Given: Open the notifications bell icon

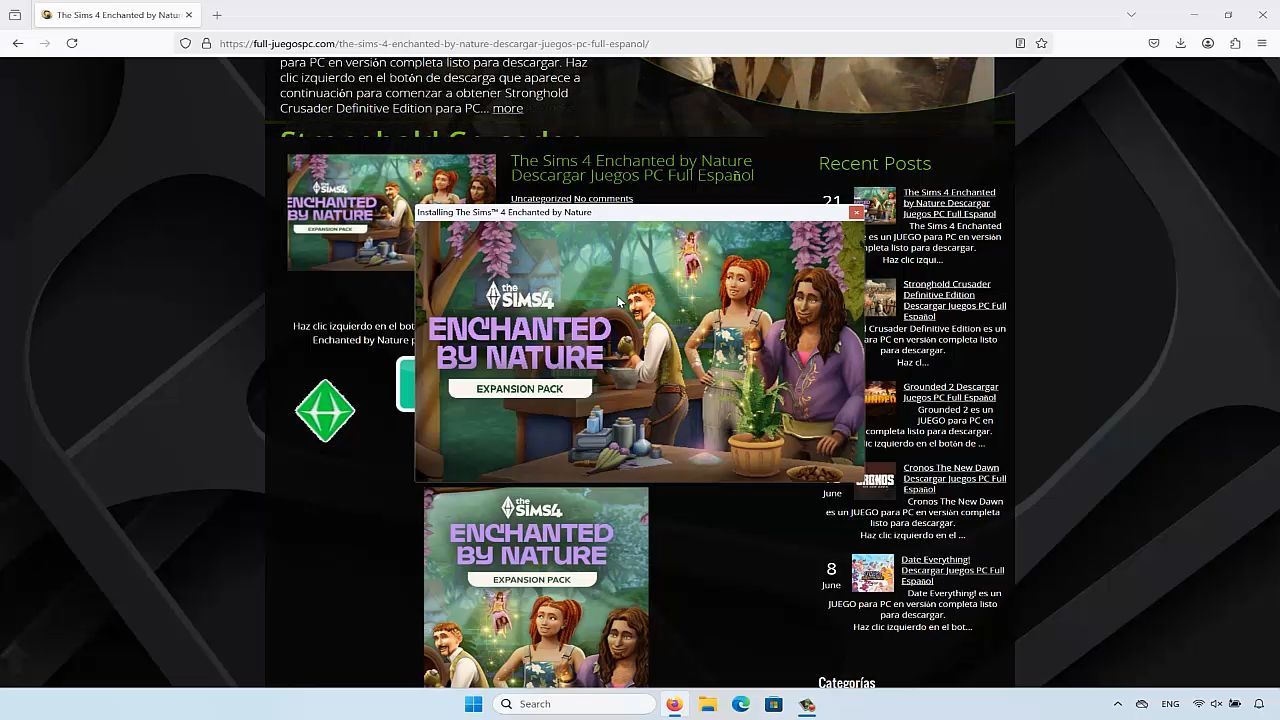Looking at the screenshot, I should tap(1259, 704).
